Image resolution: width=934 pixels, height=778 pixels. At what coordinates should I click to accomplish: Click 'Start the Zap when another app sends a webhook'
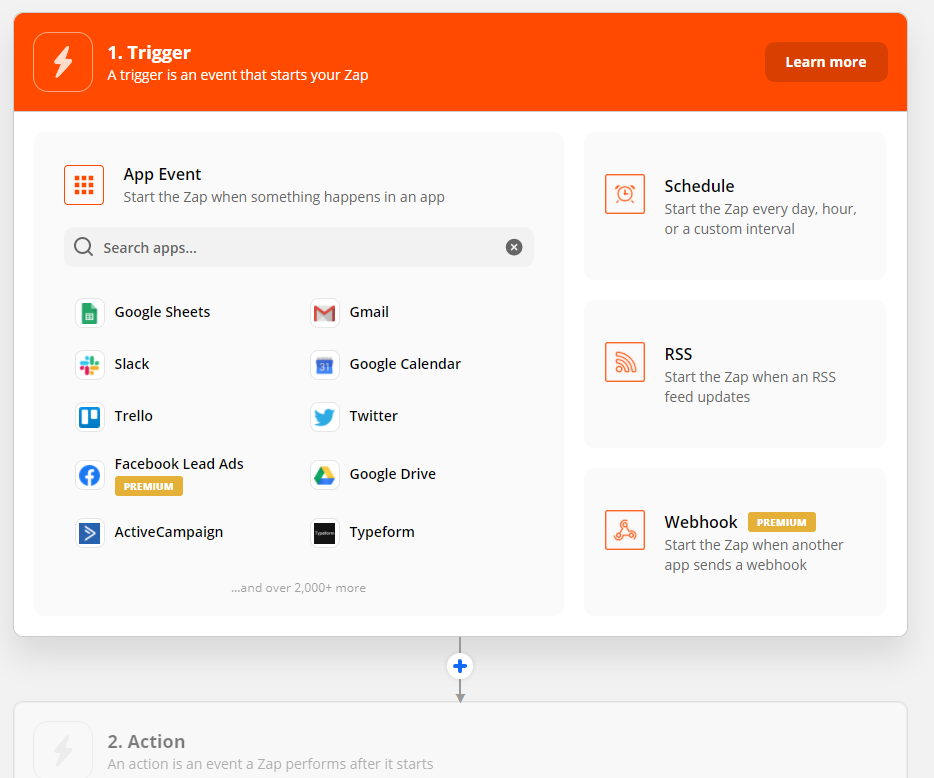pyautogui.click(x=754, y=555)
